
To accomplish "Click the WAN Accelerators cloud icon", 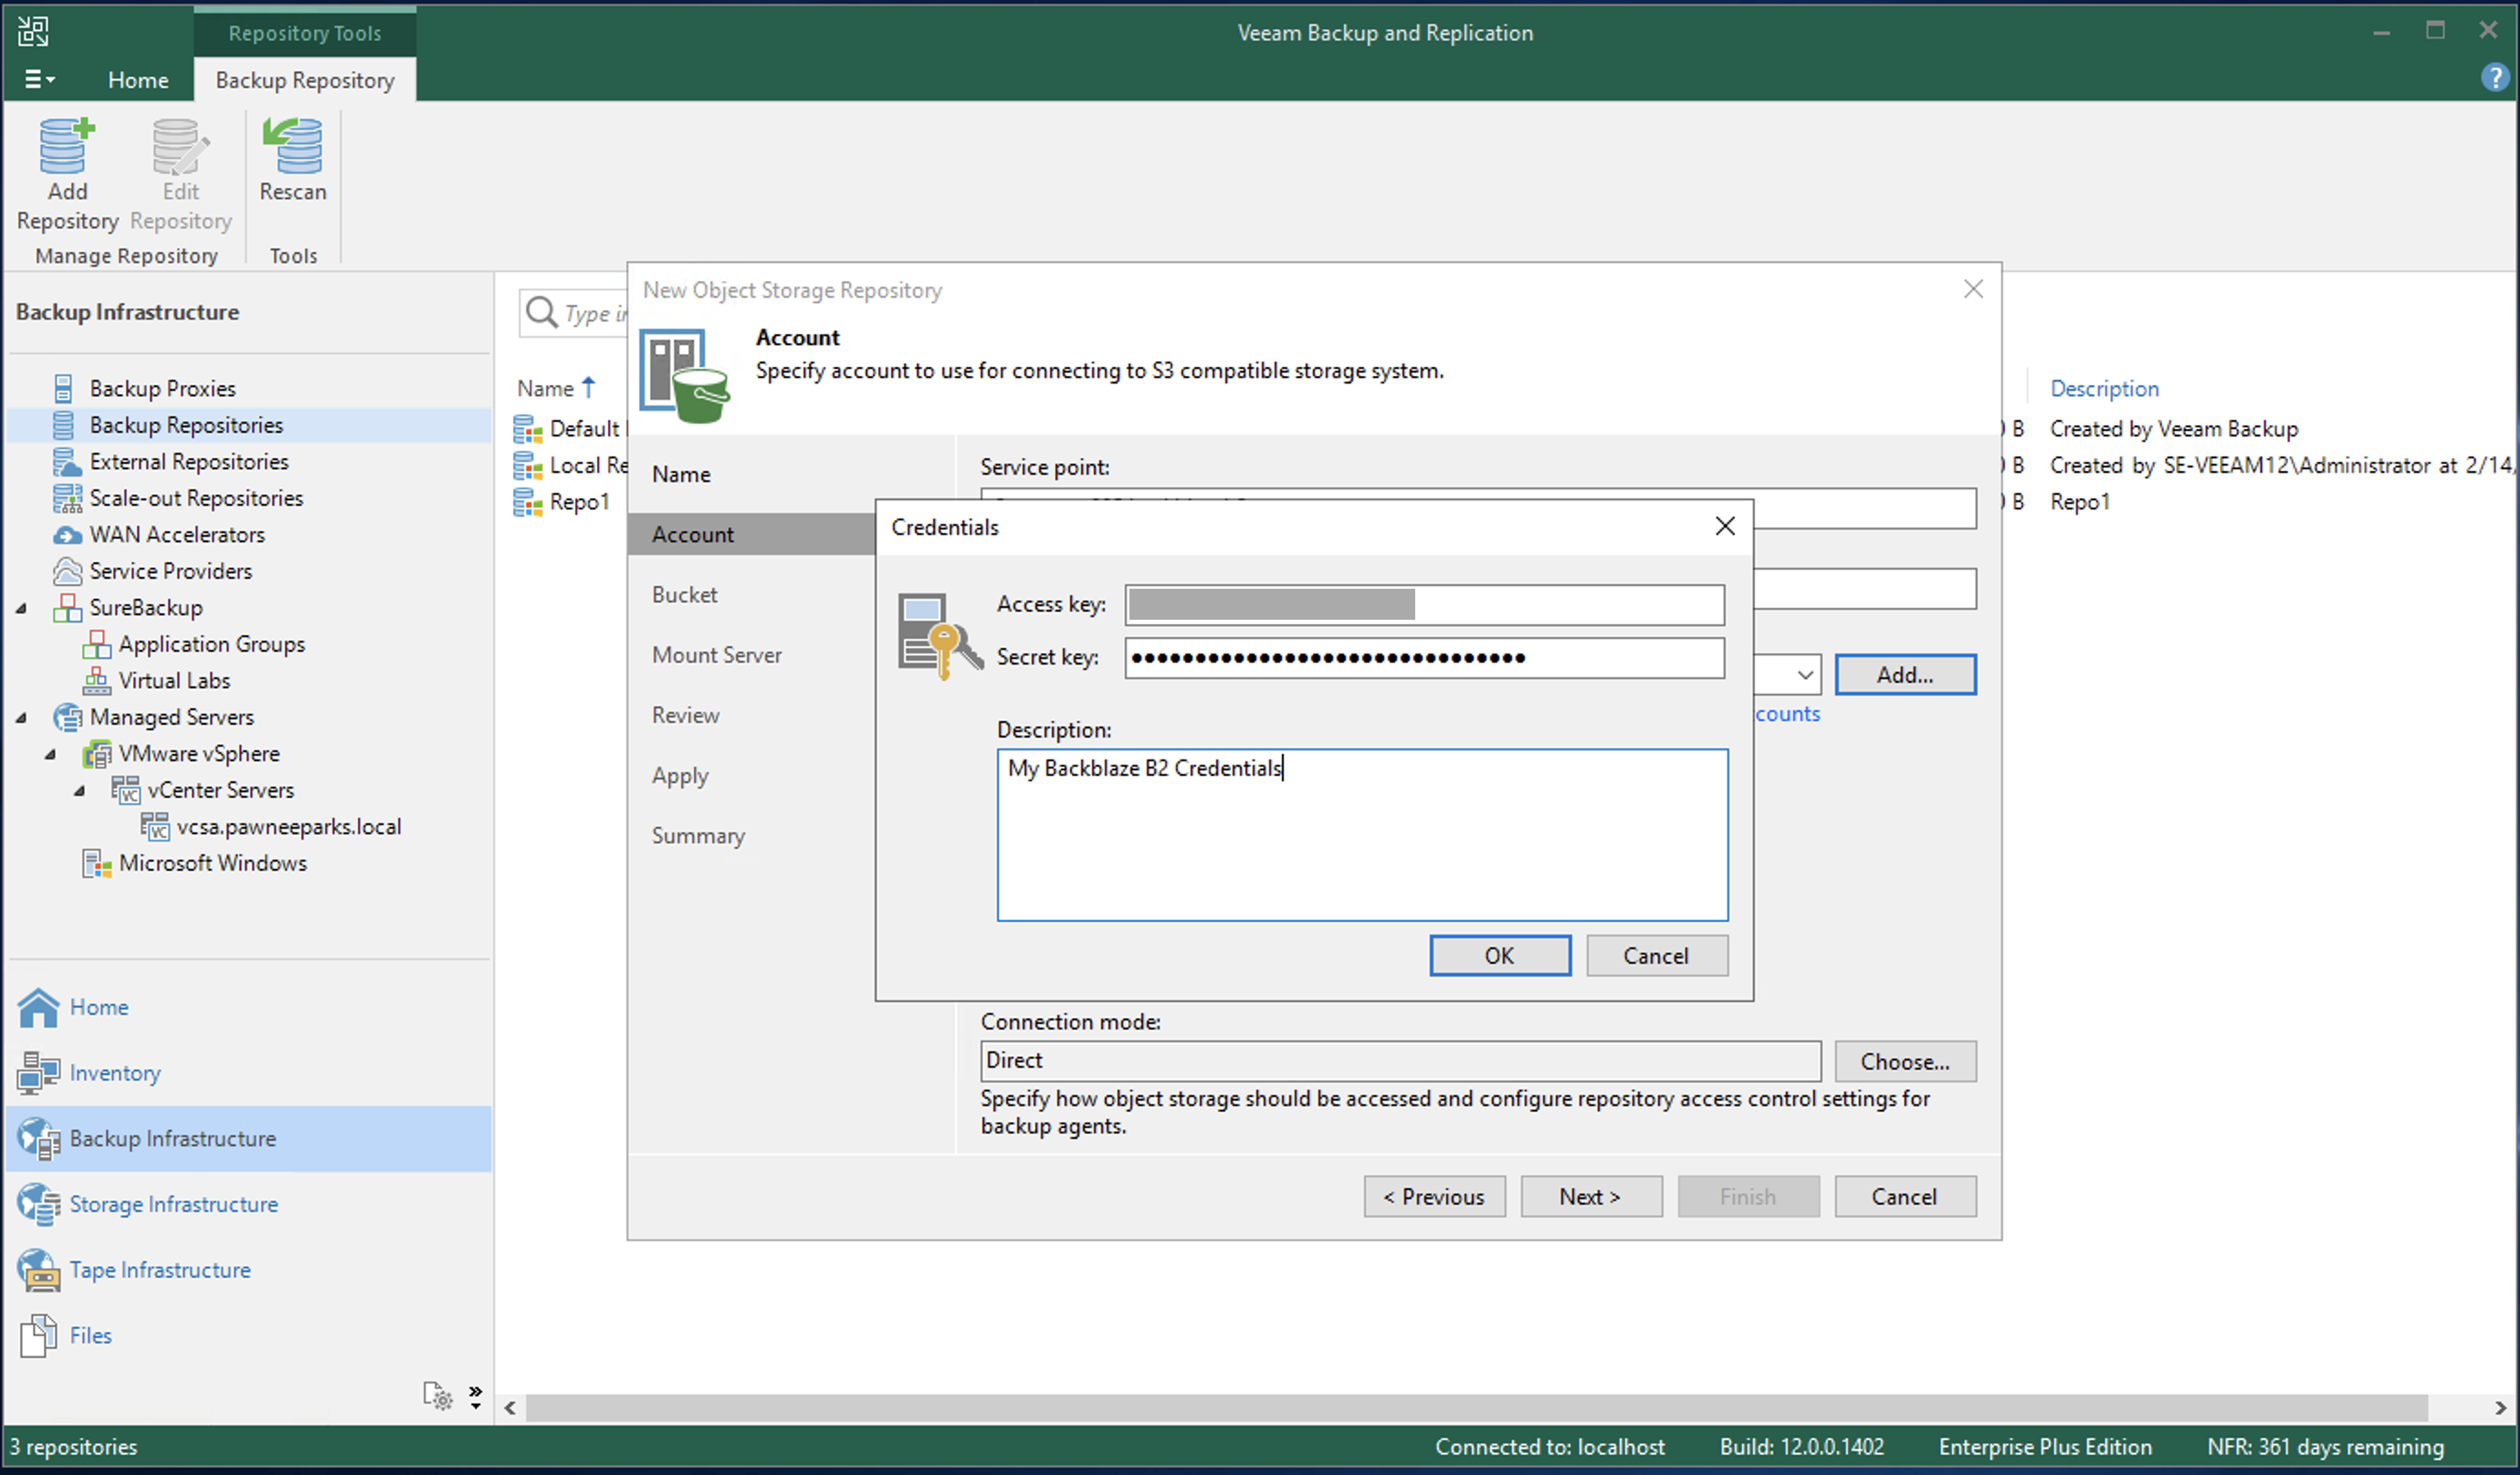I will (x=67, y=535).
